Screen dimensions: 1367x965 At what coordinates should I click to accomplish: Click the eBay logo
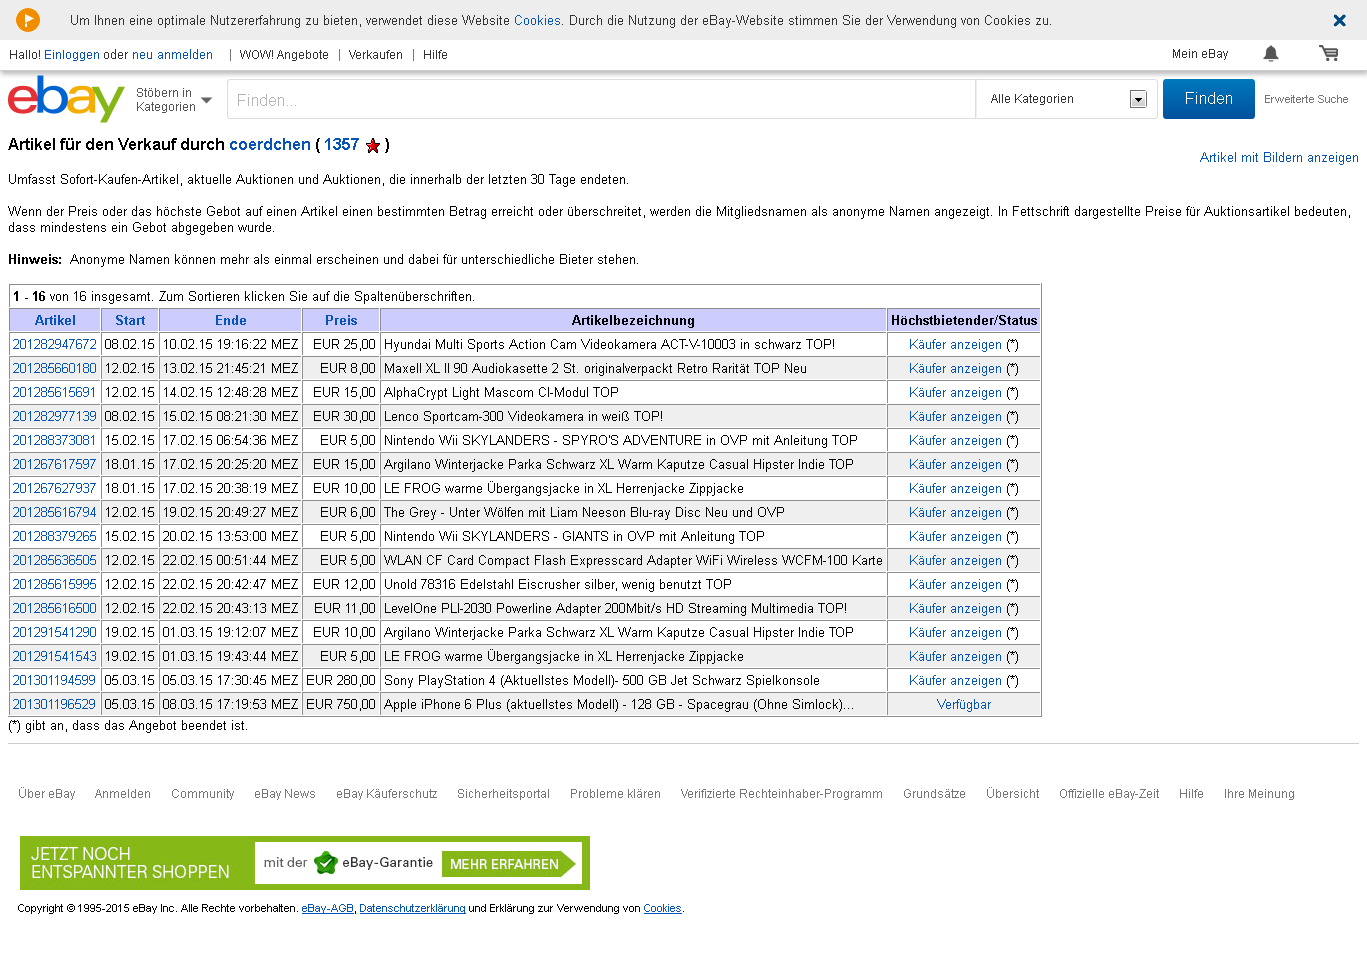66,99
